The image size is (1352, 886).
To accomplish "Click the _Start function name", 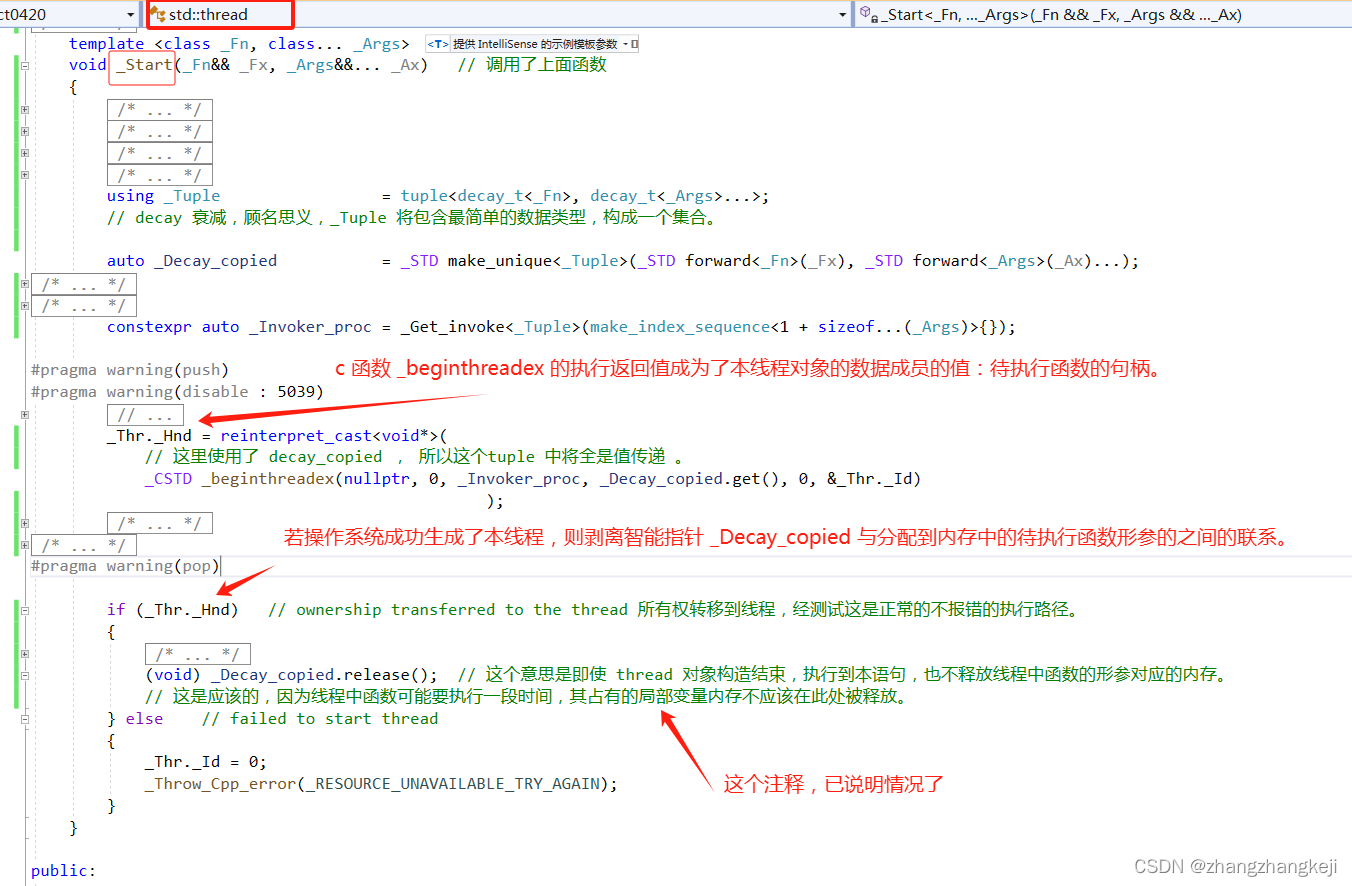I will point(144,65).
